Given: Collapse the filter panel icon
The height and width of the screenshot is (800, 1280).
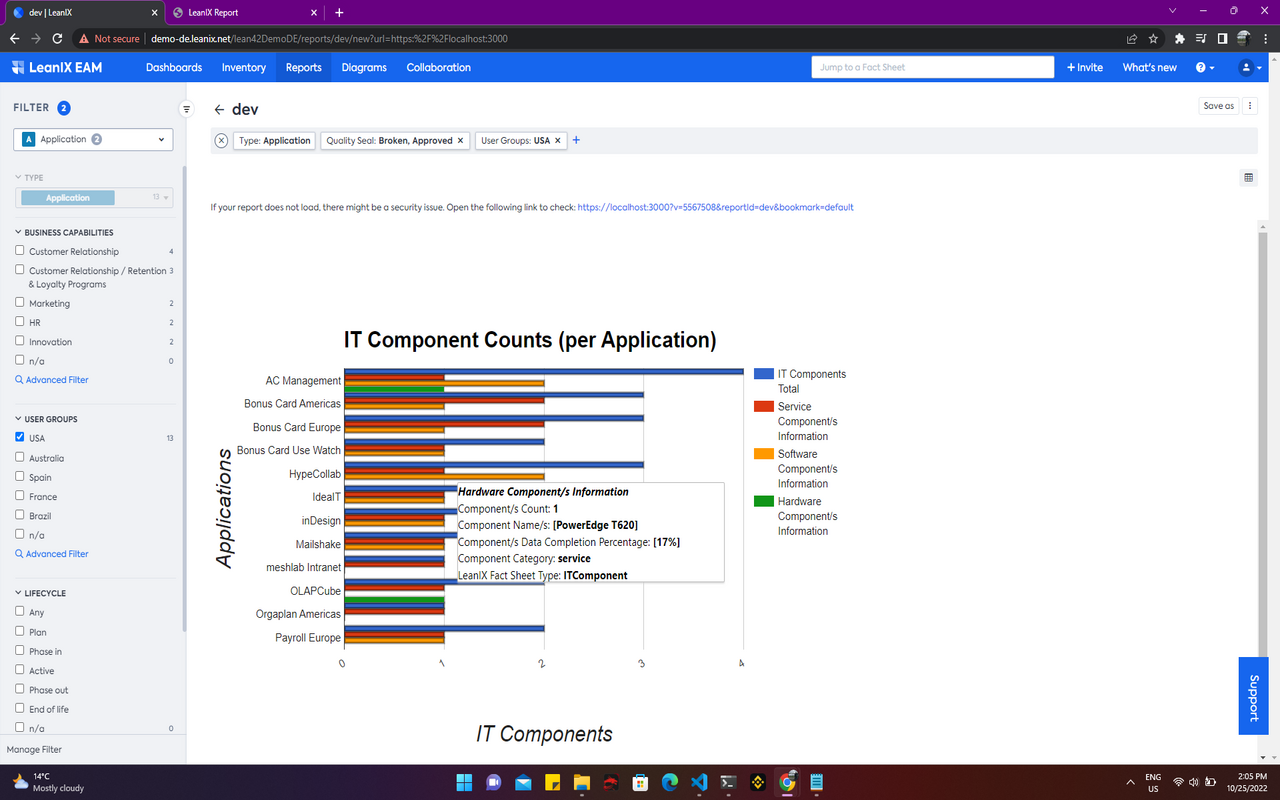Looking at the screenshot, I should point(186,109).
